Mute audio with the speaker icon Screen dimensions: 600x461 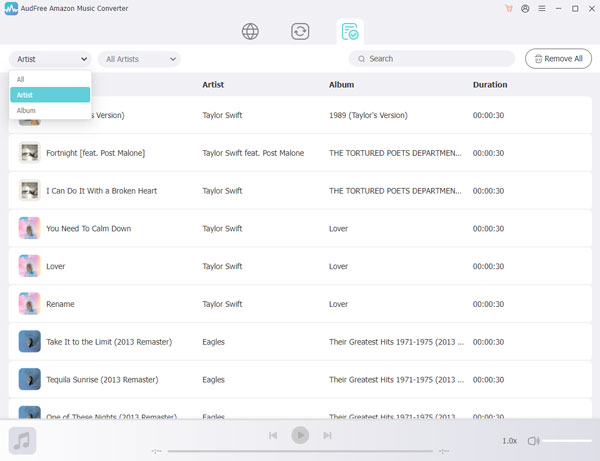[x=533, y=441]
